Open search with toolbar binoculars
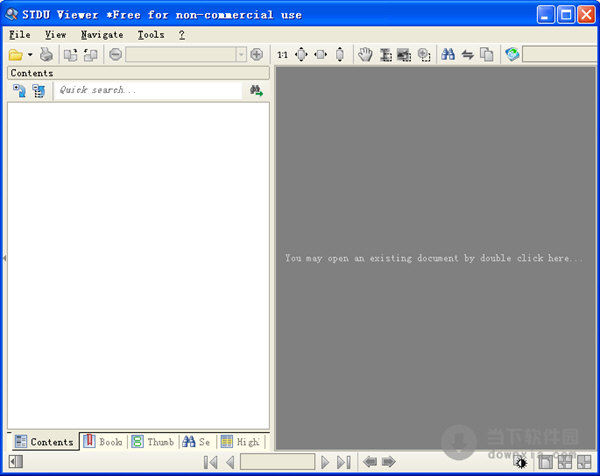600x476 pixels. pos(448,54)
